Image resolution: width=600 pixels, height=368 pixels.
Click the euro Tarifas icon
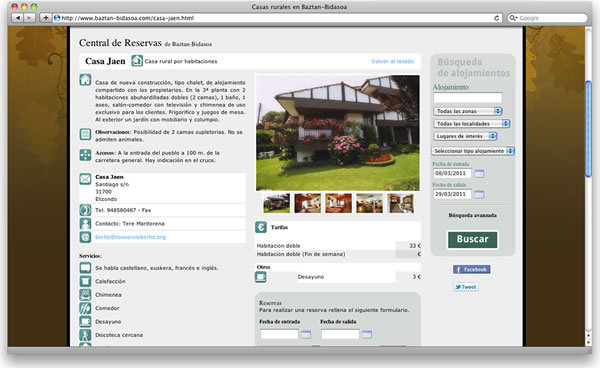tap(261, 227)
